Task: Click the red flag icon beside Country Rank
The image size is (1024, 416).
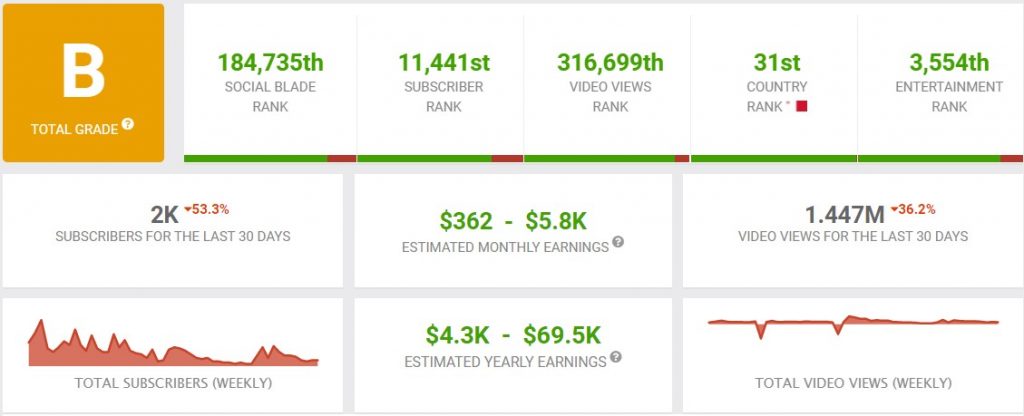Action: [x=801, y=106]
